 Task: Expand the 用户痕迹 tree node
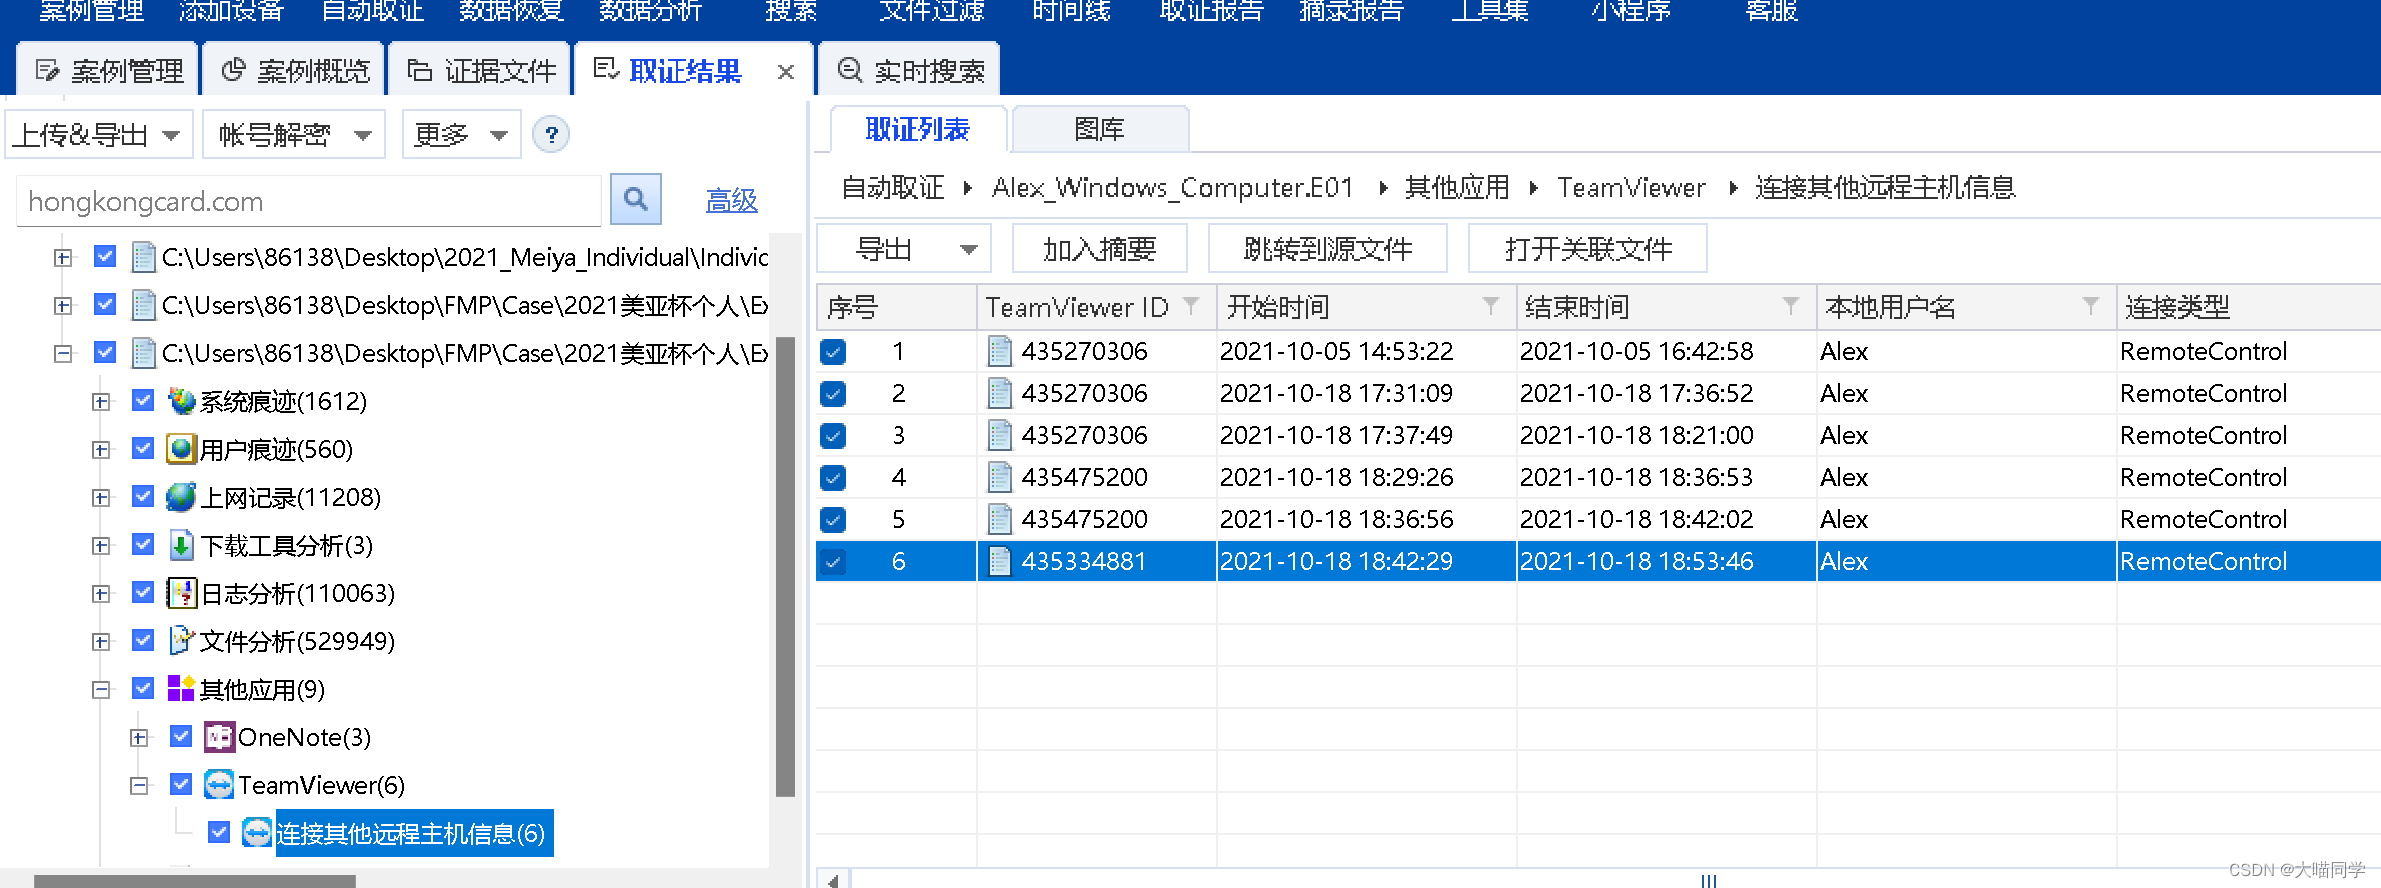[x=101, y=449]
